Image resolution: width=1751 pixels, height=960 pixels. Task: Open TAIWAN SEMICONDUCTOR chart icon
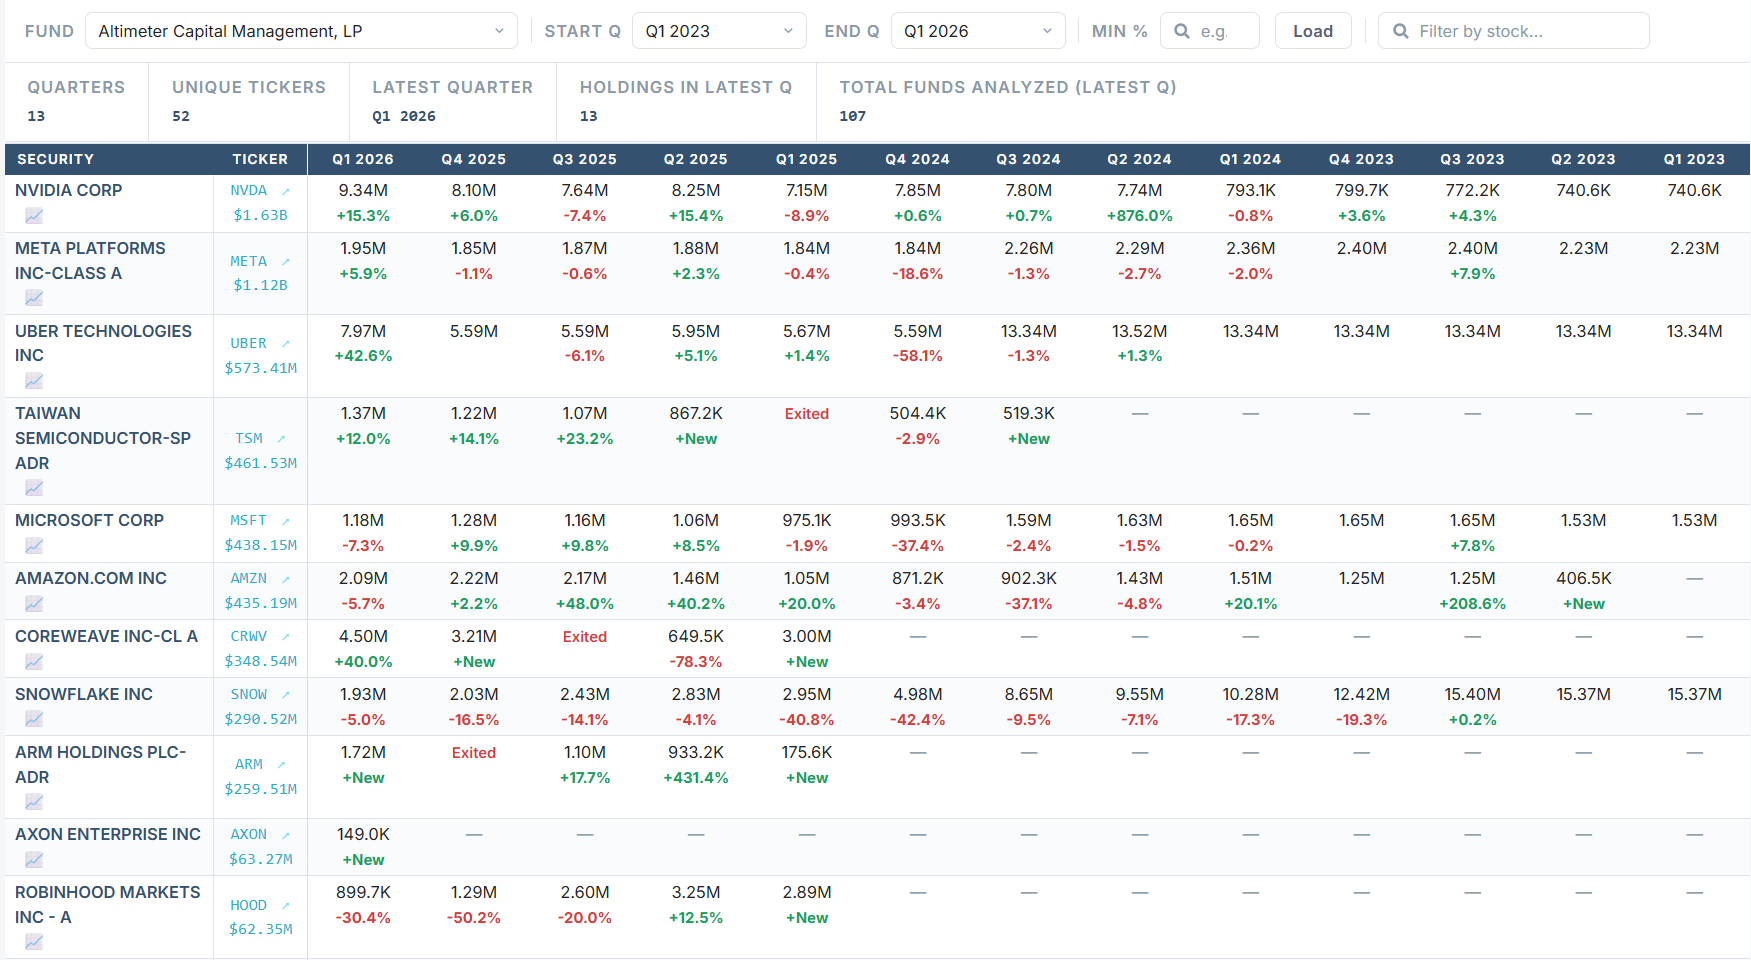click(34, 487)
